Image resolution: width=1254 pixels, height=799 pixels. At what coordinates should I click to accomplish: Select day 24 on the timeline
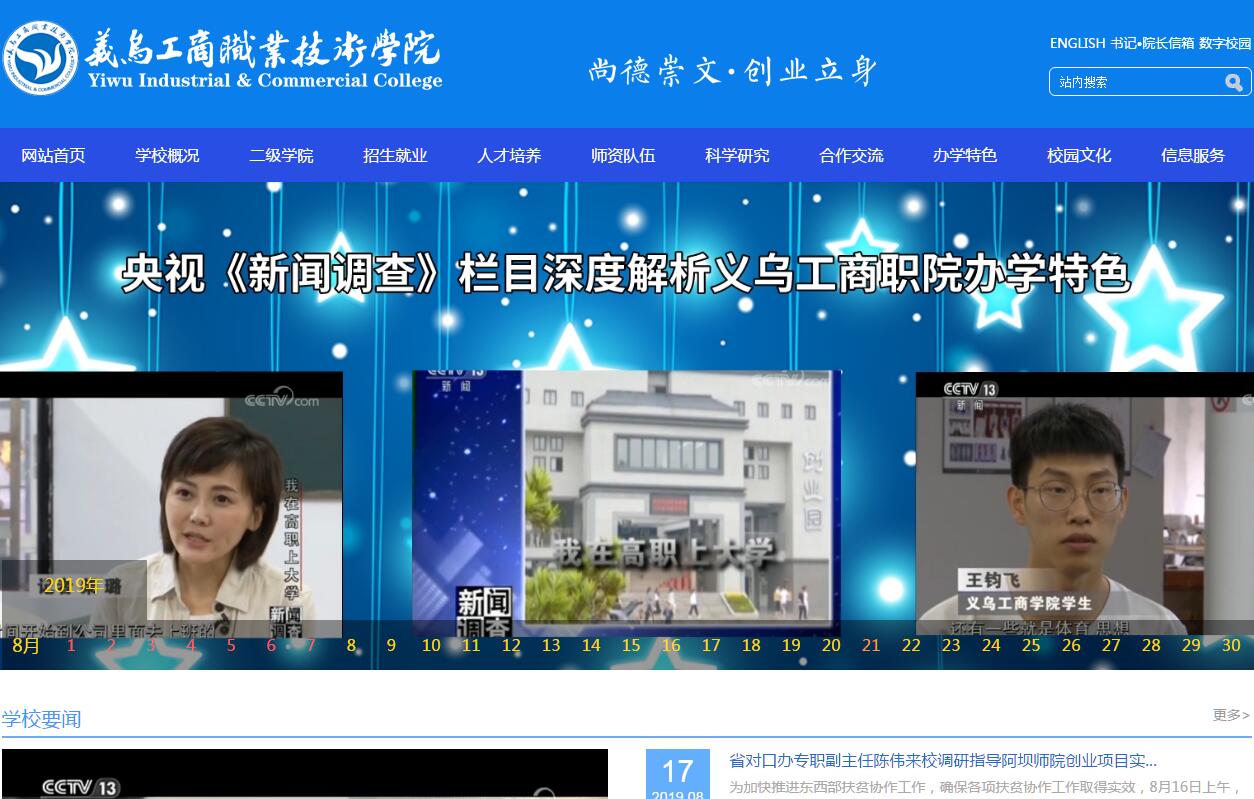click(991, 645)
